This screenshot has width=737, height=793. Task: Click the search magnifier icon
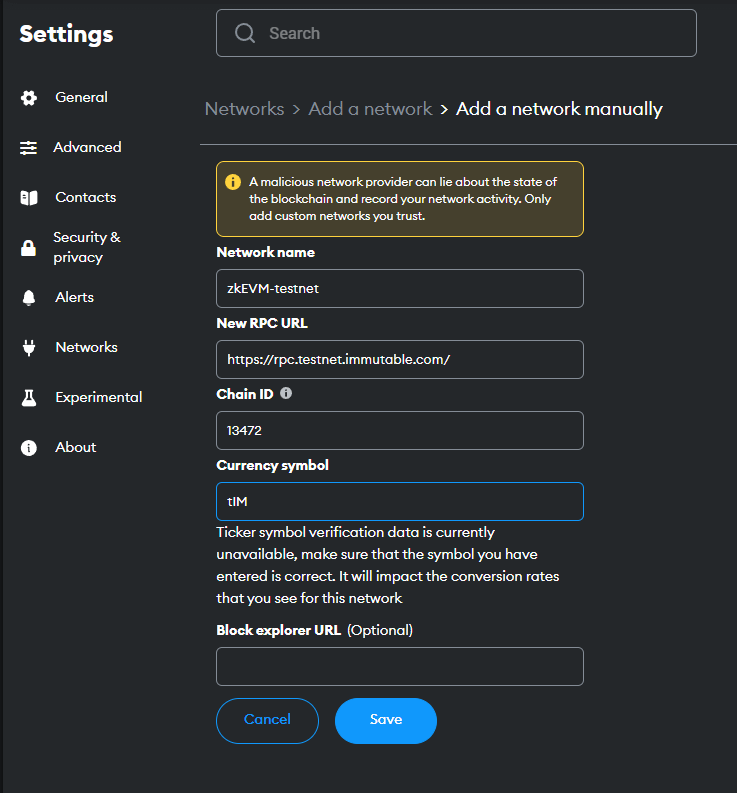[245, 33]
